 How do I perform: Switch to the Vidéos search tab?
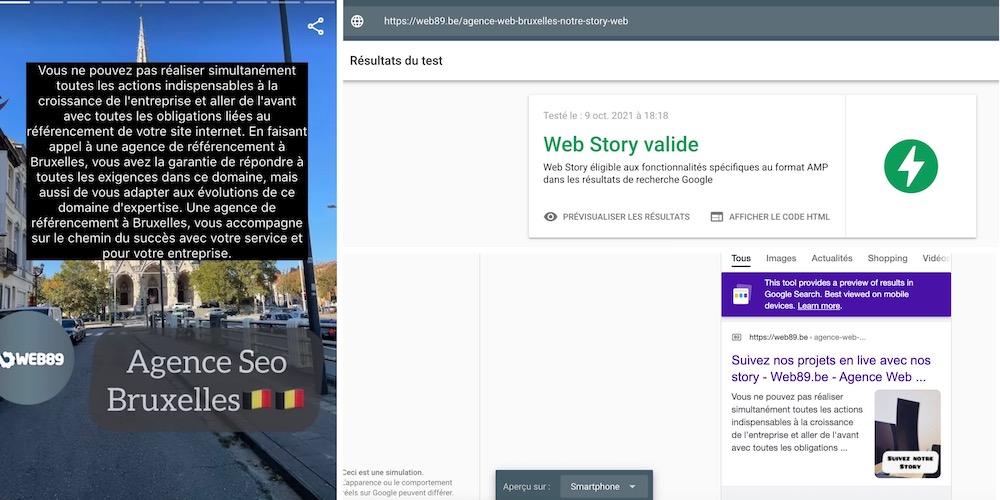coord(936,258)
